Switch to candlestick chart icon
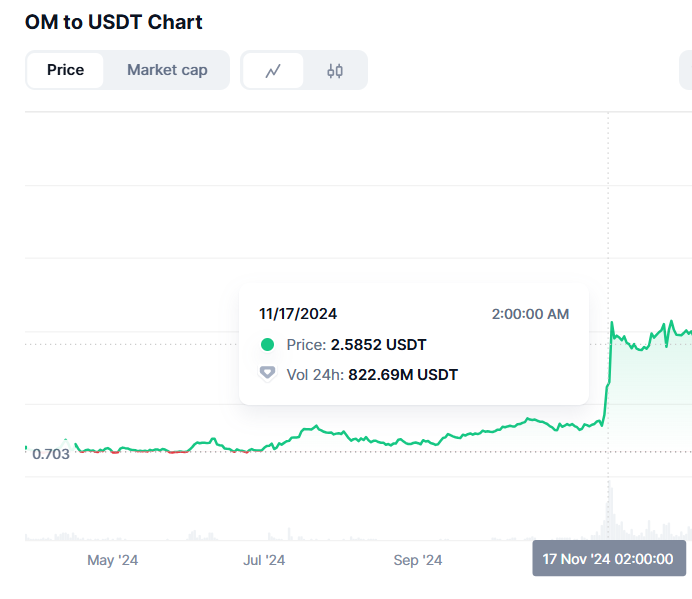The width and height of the screenshot is (692, 599). pyautogui.click(x=335, y=71)
